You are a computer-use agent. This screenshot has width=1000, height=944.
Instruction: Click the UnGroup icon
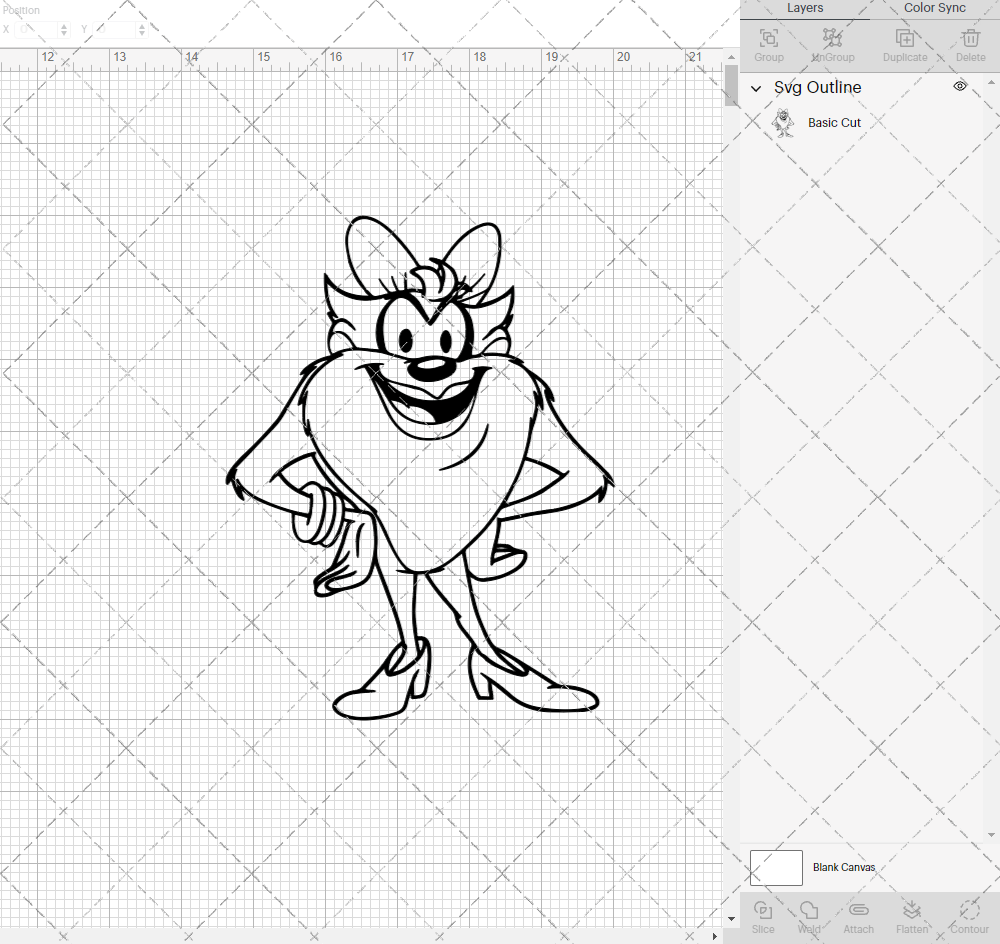click(x=832, y=40)
